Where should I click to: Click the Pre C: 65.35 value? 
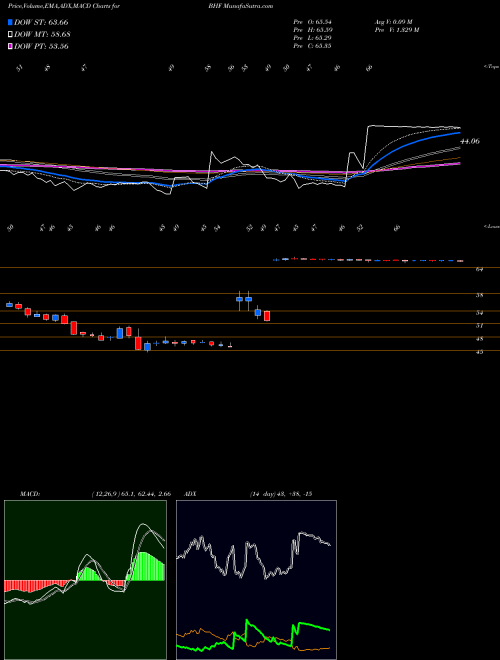[x=313, y=46]
